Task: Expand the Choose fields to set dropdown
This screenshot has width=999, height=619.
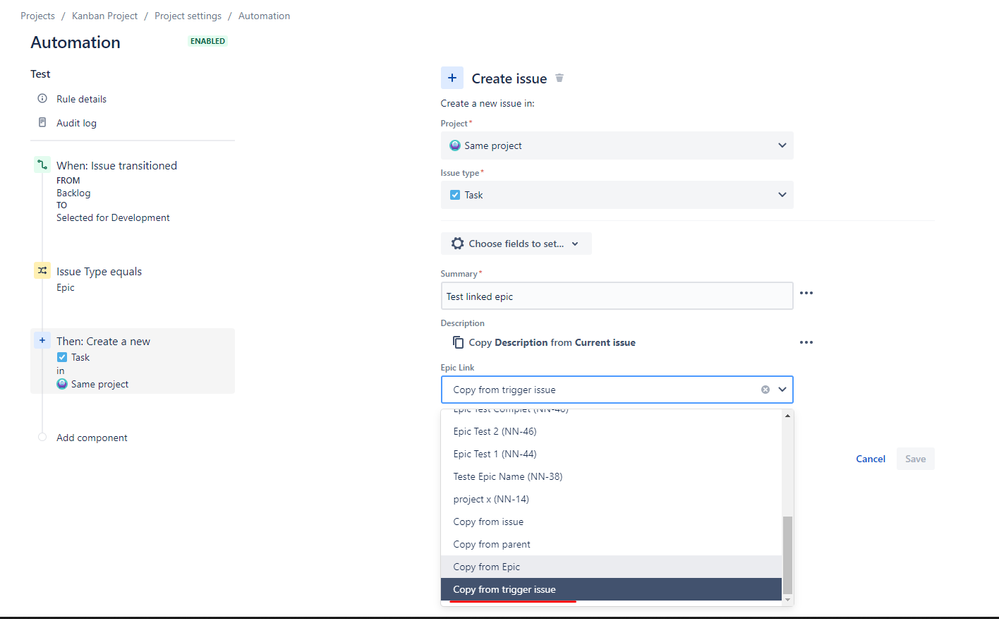Action: [516, 243]
